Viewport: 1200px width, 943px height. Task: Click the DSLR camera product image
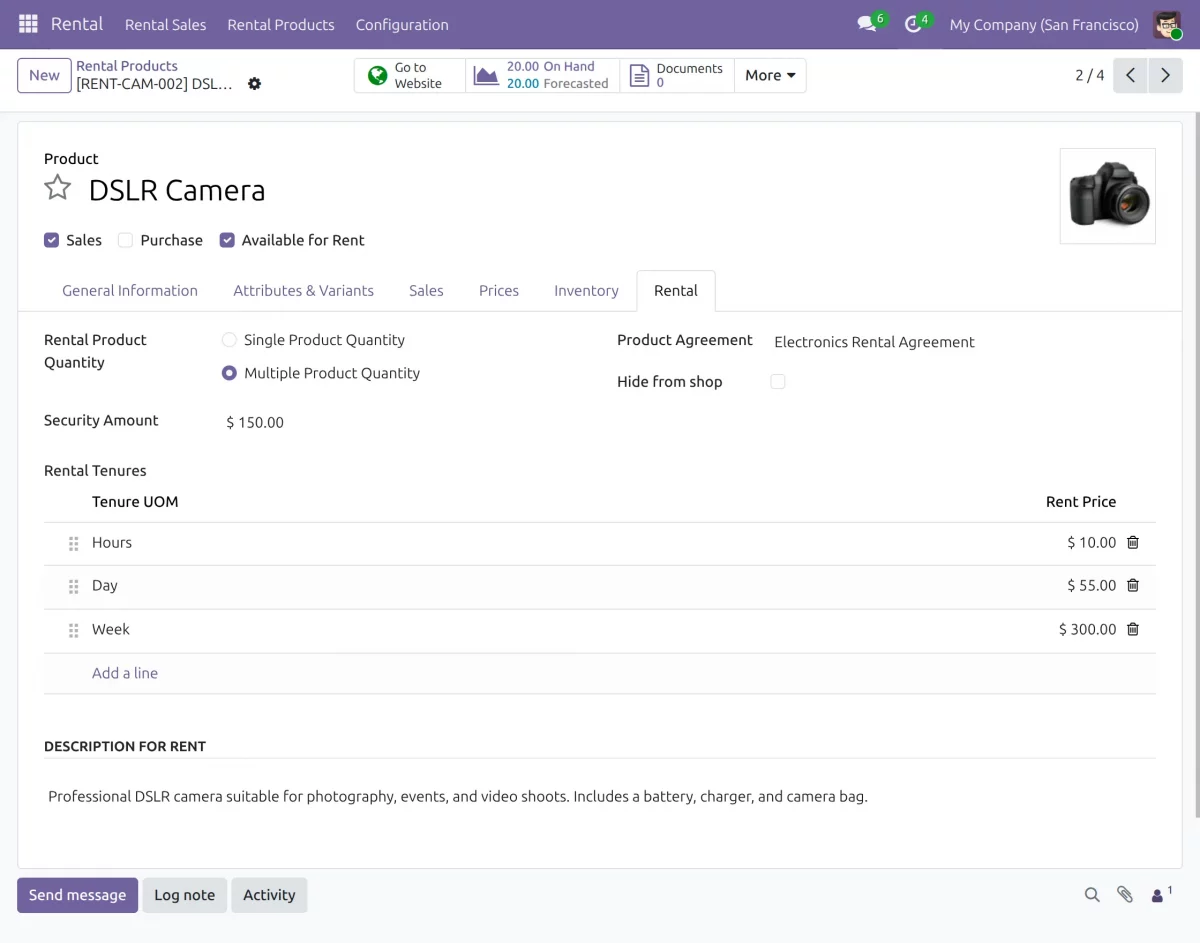point(1108,196)
